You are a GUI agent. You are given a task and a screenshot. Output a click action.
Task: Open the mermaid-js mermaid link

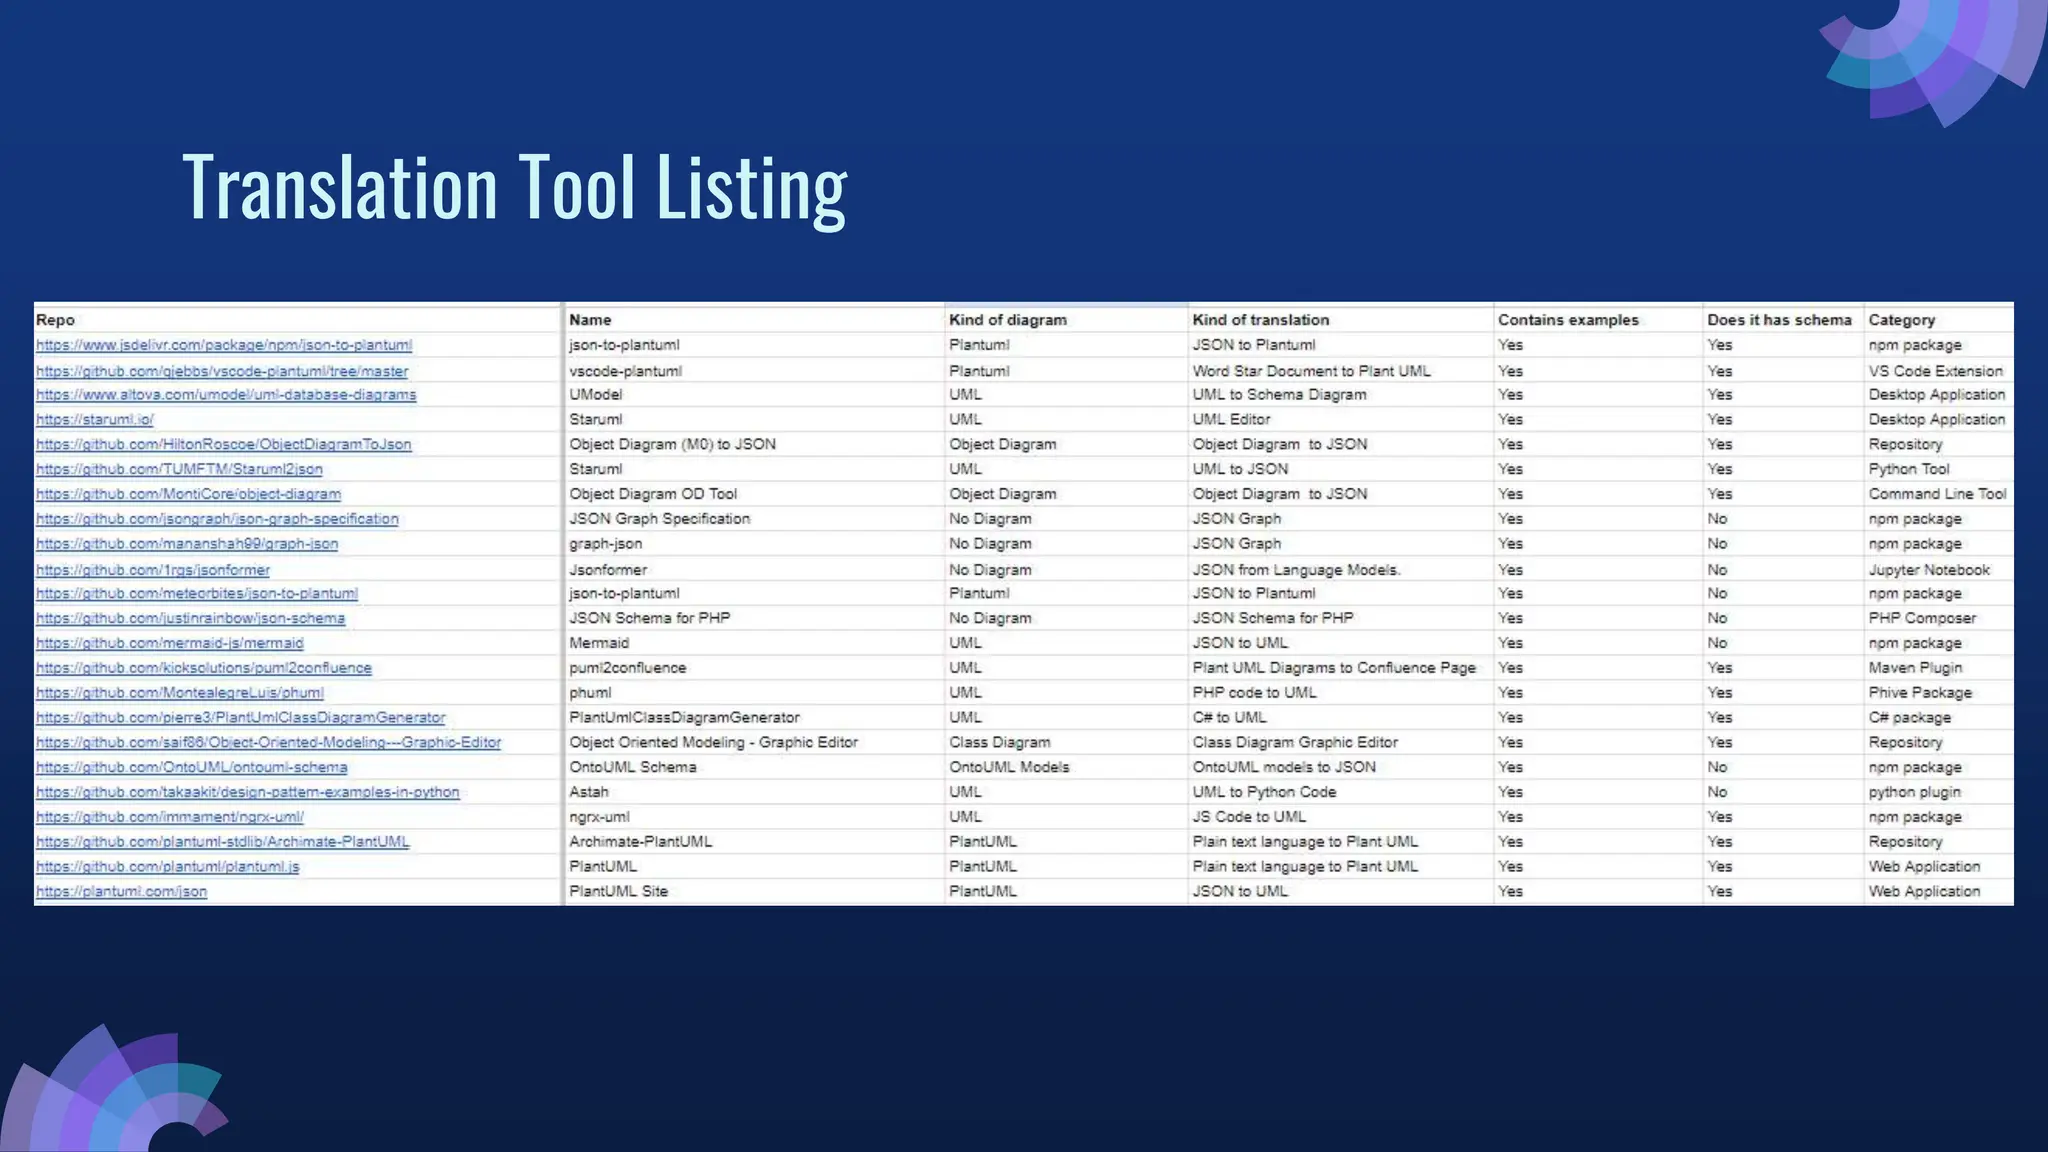170,643
